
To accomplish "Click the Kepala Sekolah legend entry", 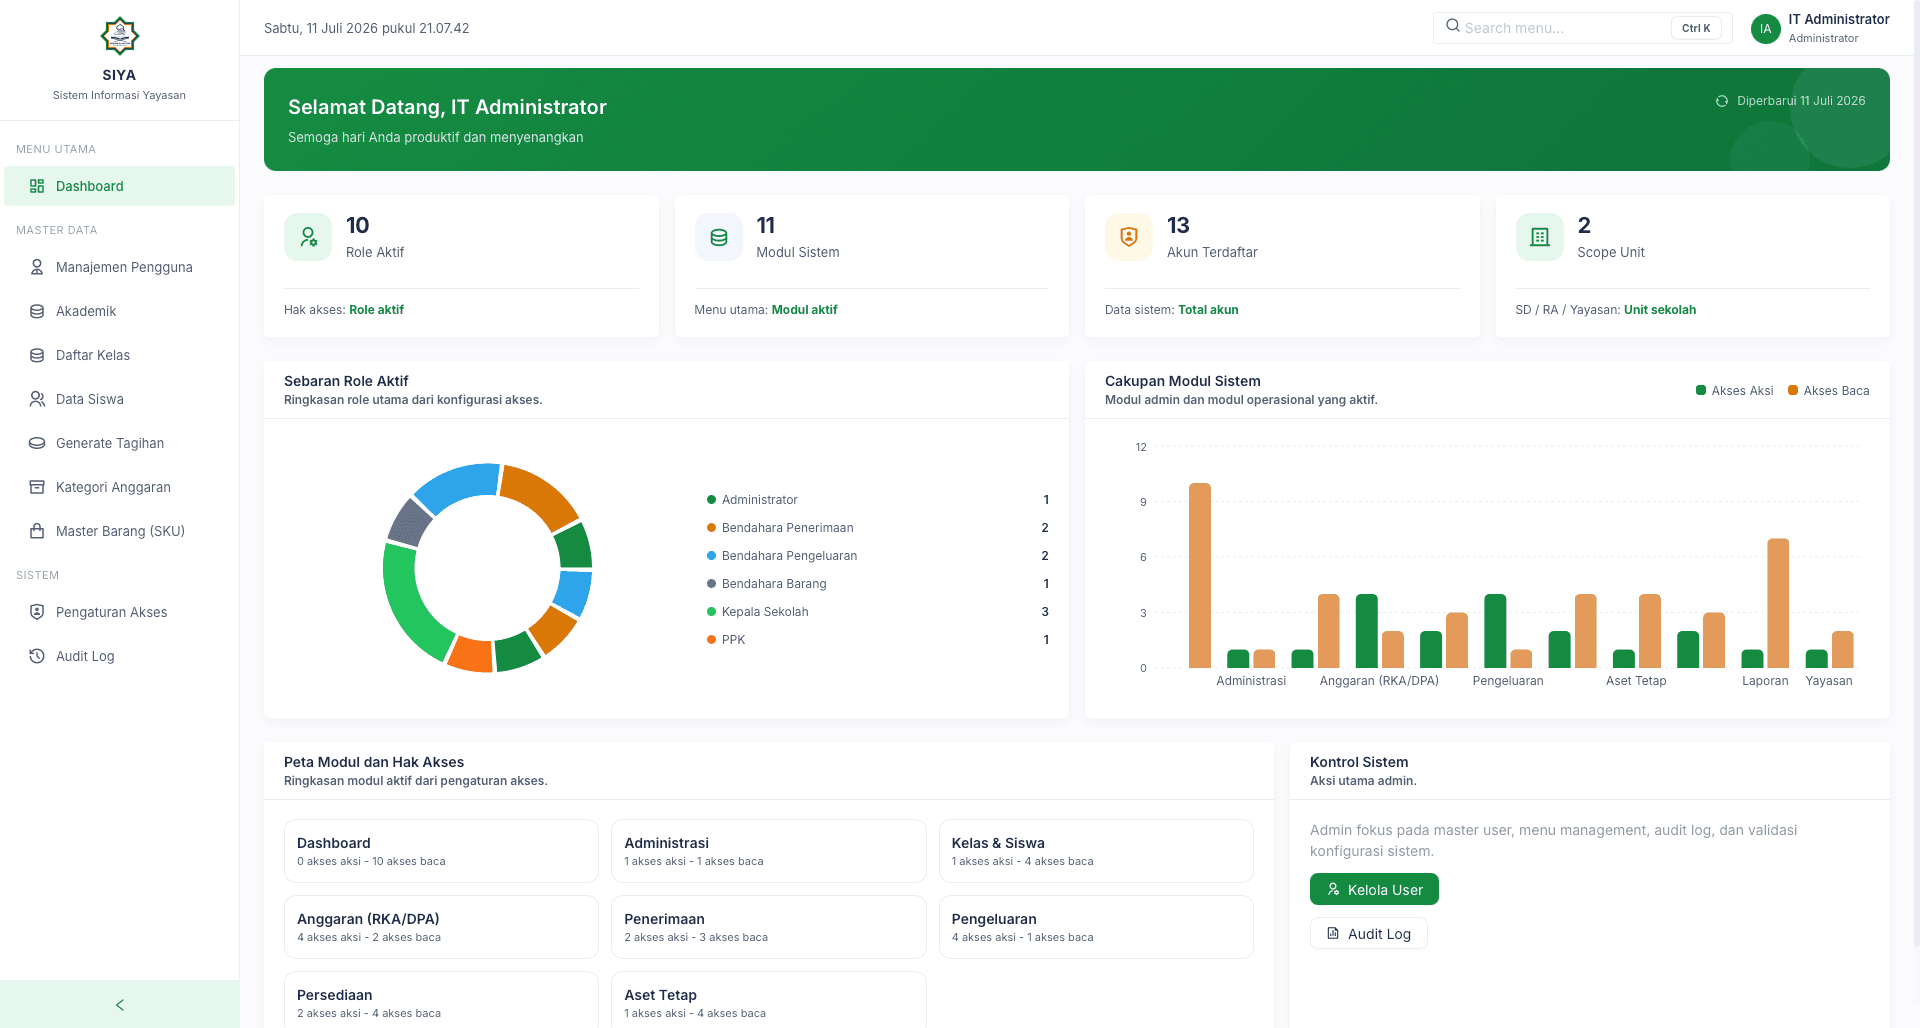I will tap(878, 612).
